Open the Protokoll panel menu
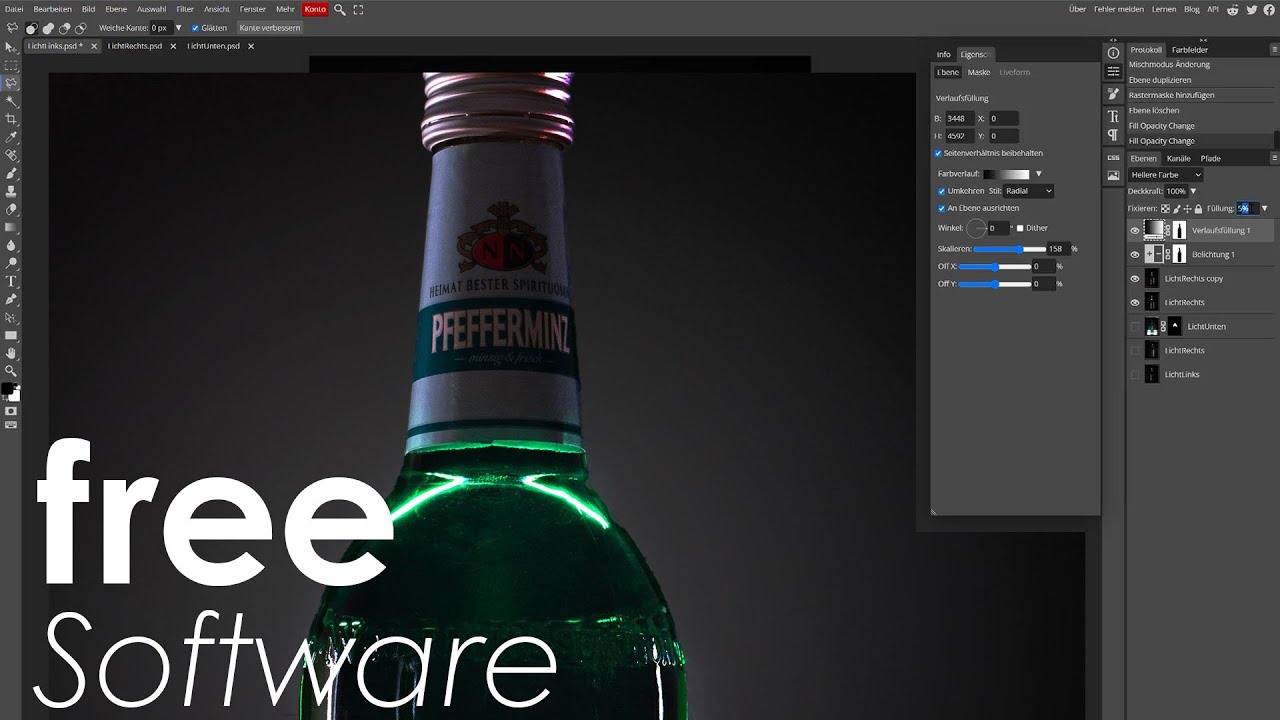The width and height of the screenshot is (1280, 720). point(1274,49)
